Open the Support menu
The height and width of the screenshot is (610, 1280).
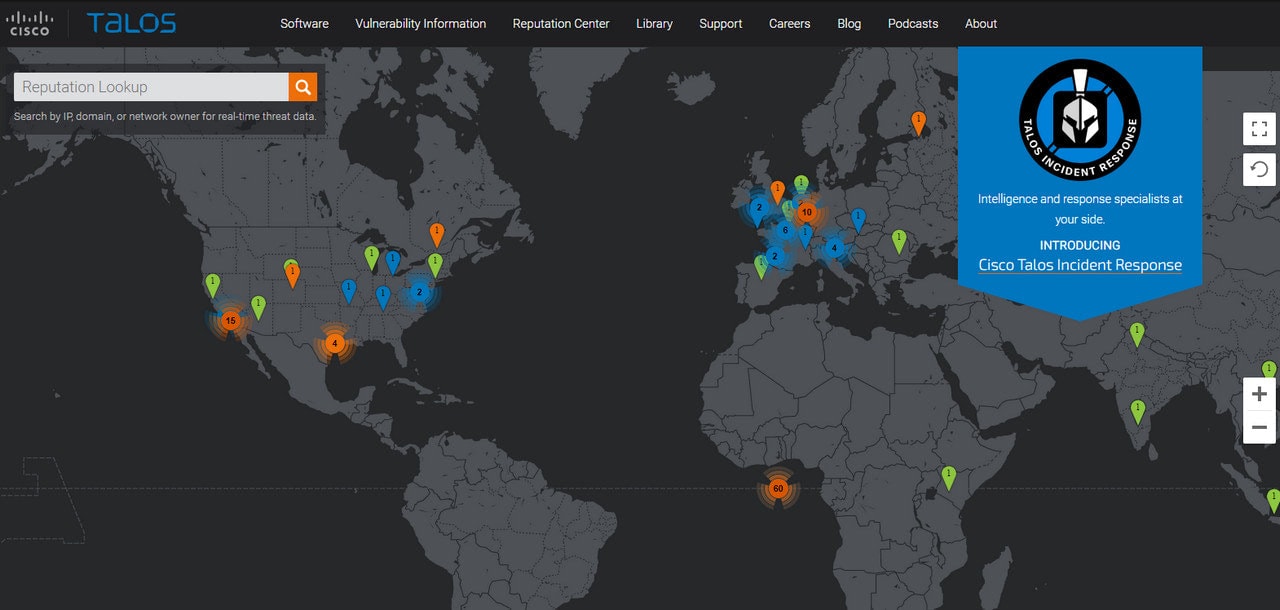click(x=721, y=23)
